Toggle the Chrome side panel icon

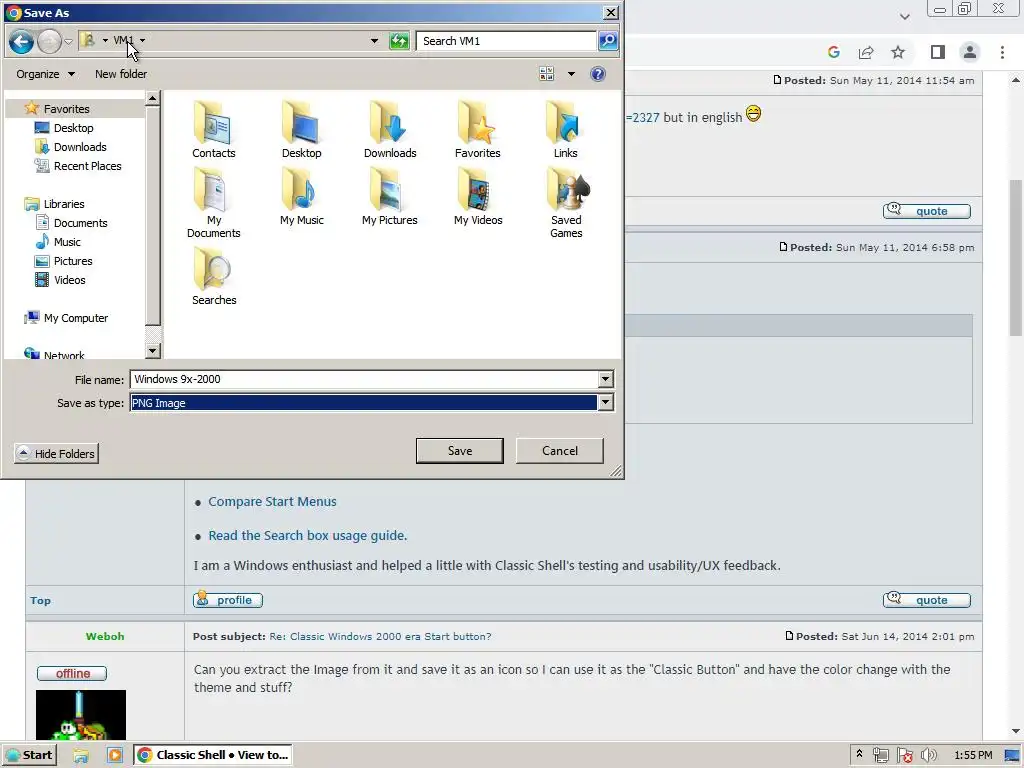coord(938,52)
